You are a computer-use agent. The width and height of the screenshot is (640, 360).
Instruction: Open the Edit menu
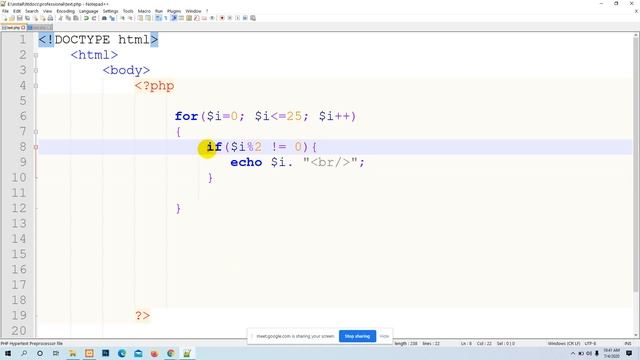[17, 11]
